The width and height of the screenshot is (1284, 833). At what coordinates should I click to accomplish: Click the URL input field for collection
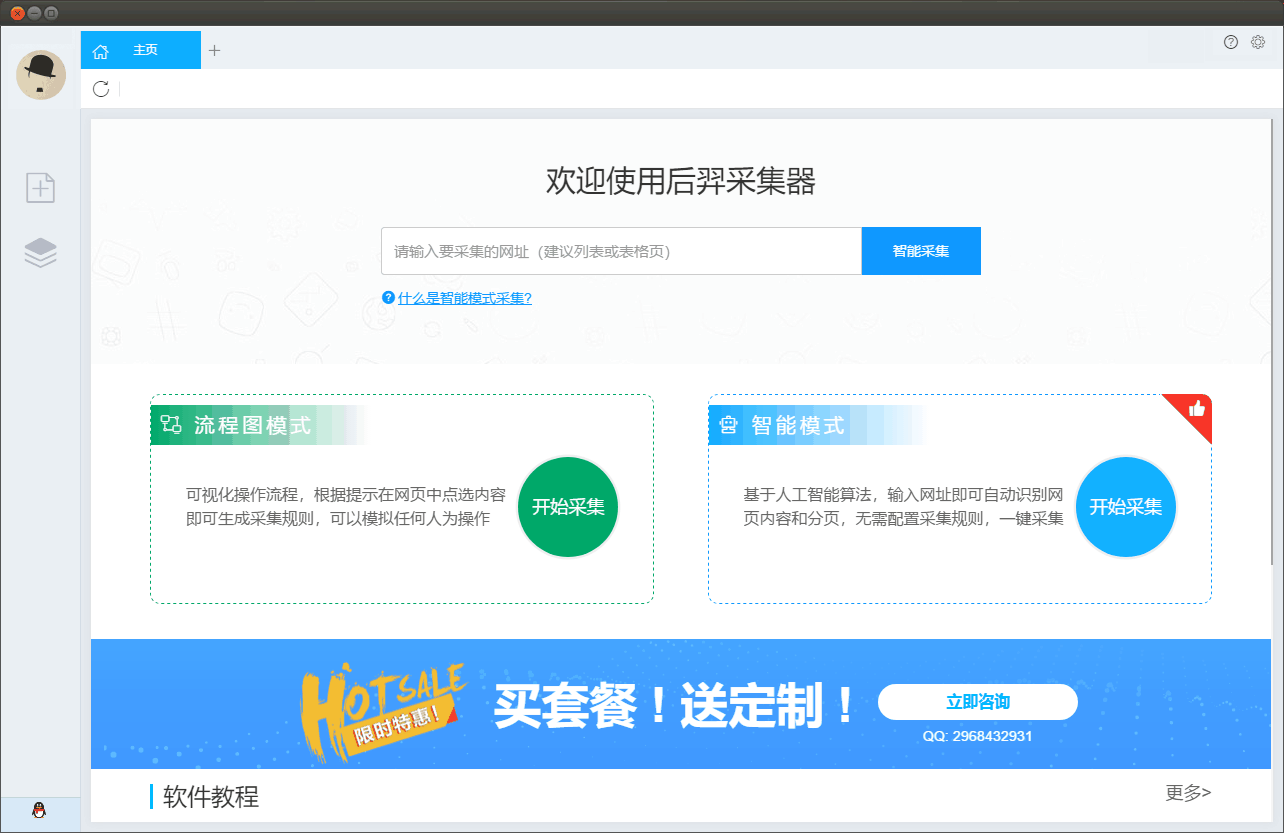[x=620, y=251]
